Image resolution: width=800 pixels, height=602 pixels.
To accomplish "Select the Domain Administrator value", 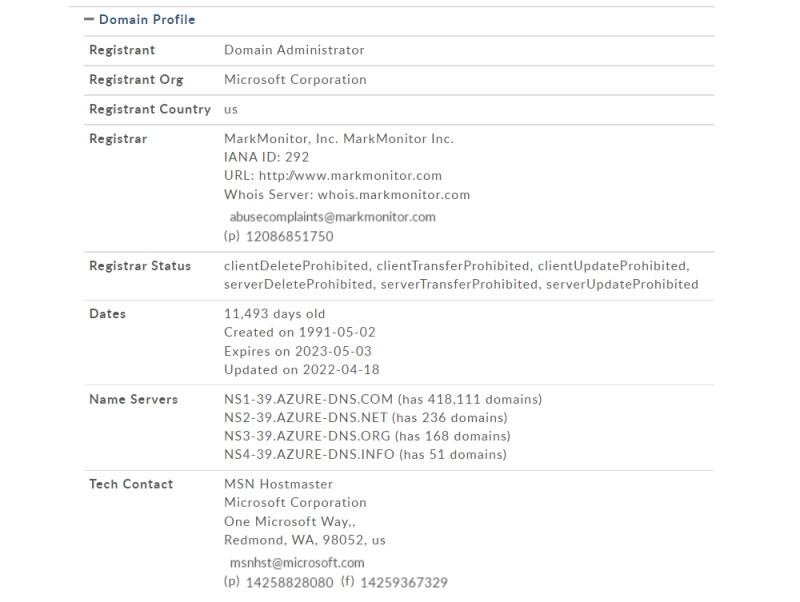I will coord(294,50).
